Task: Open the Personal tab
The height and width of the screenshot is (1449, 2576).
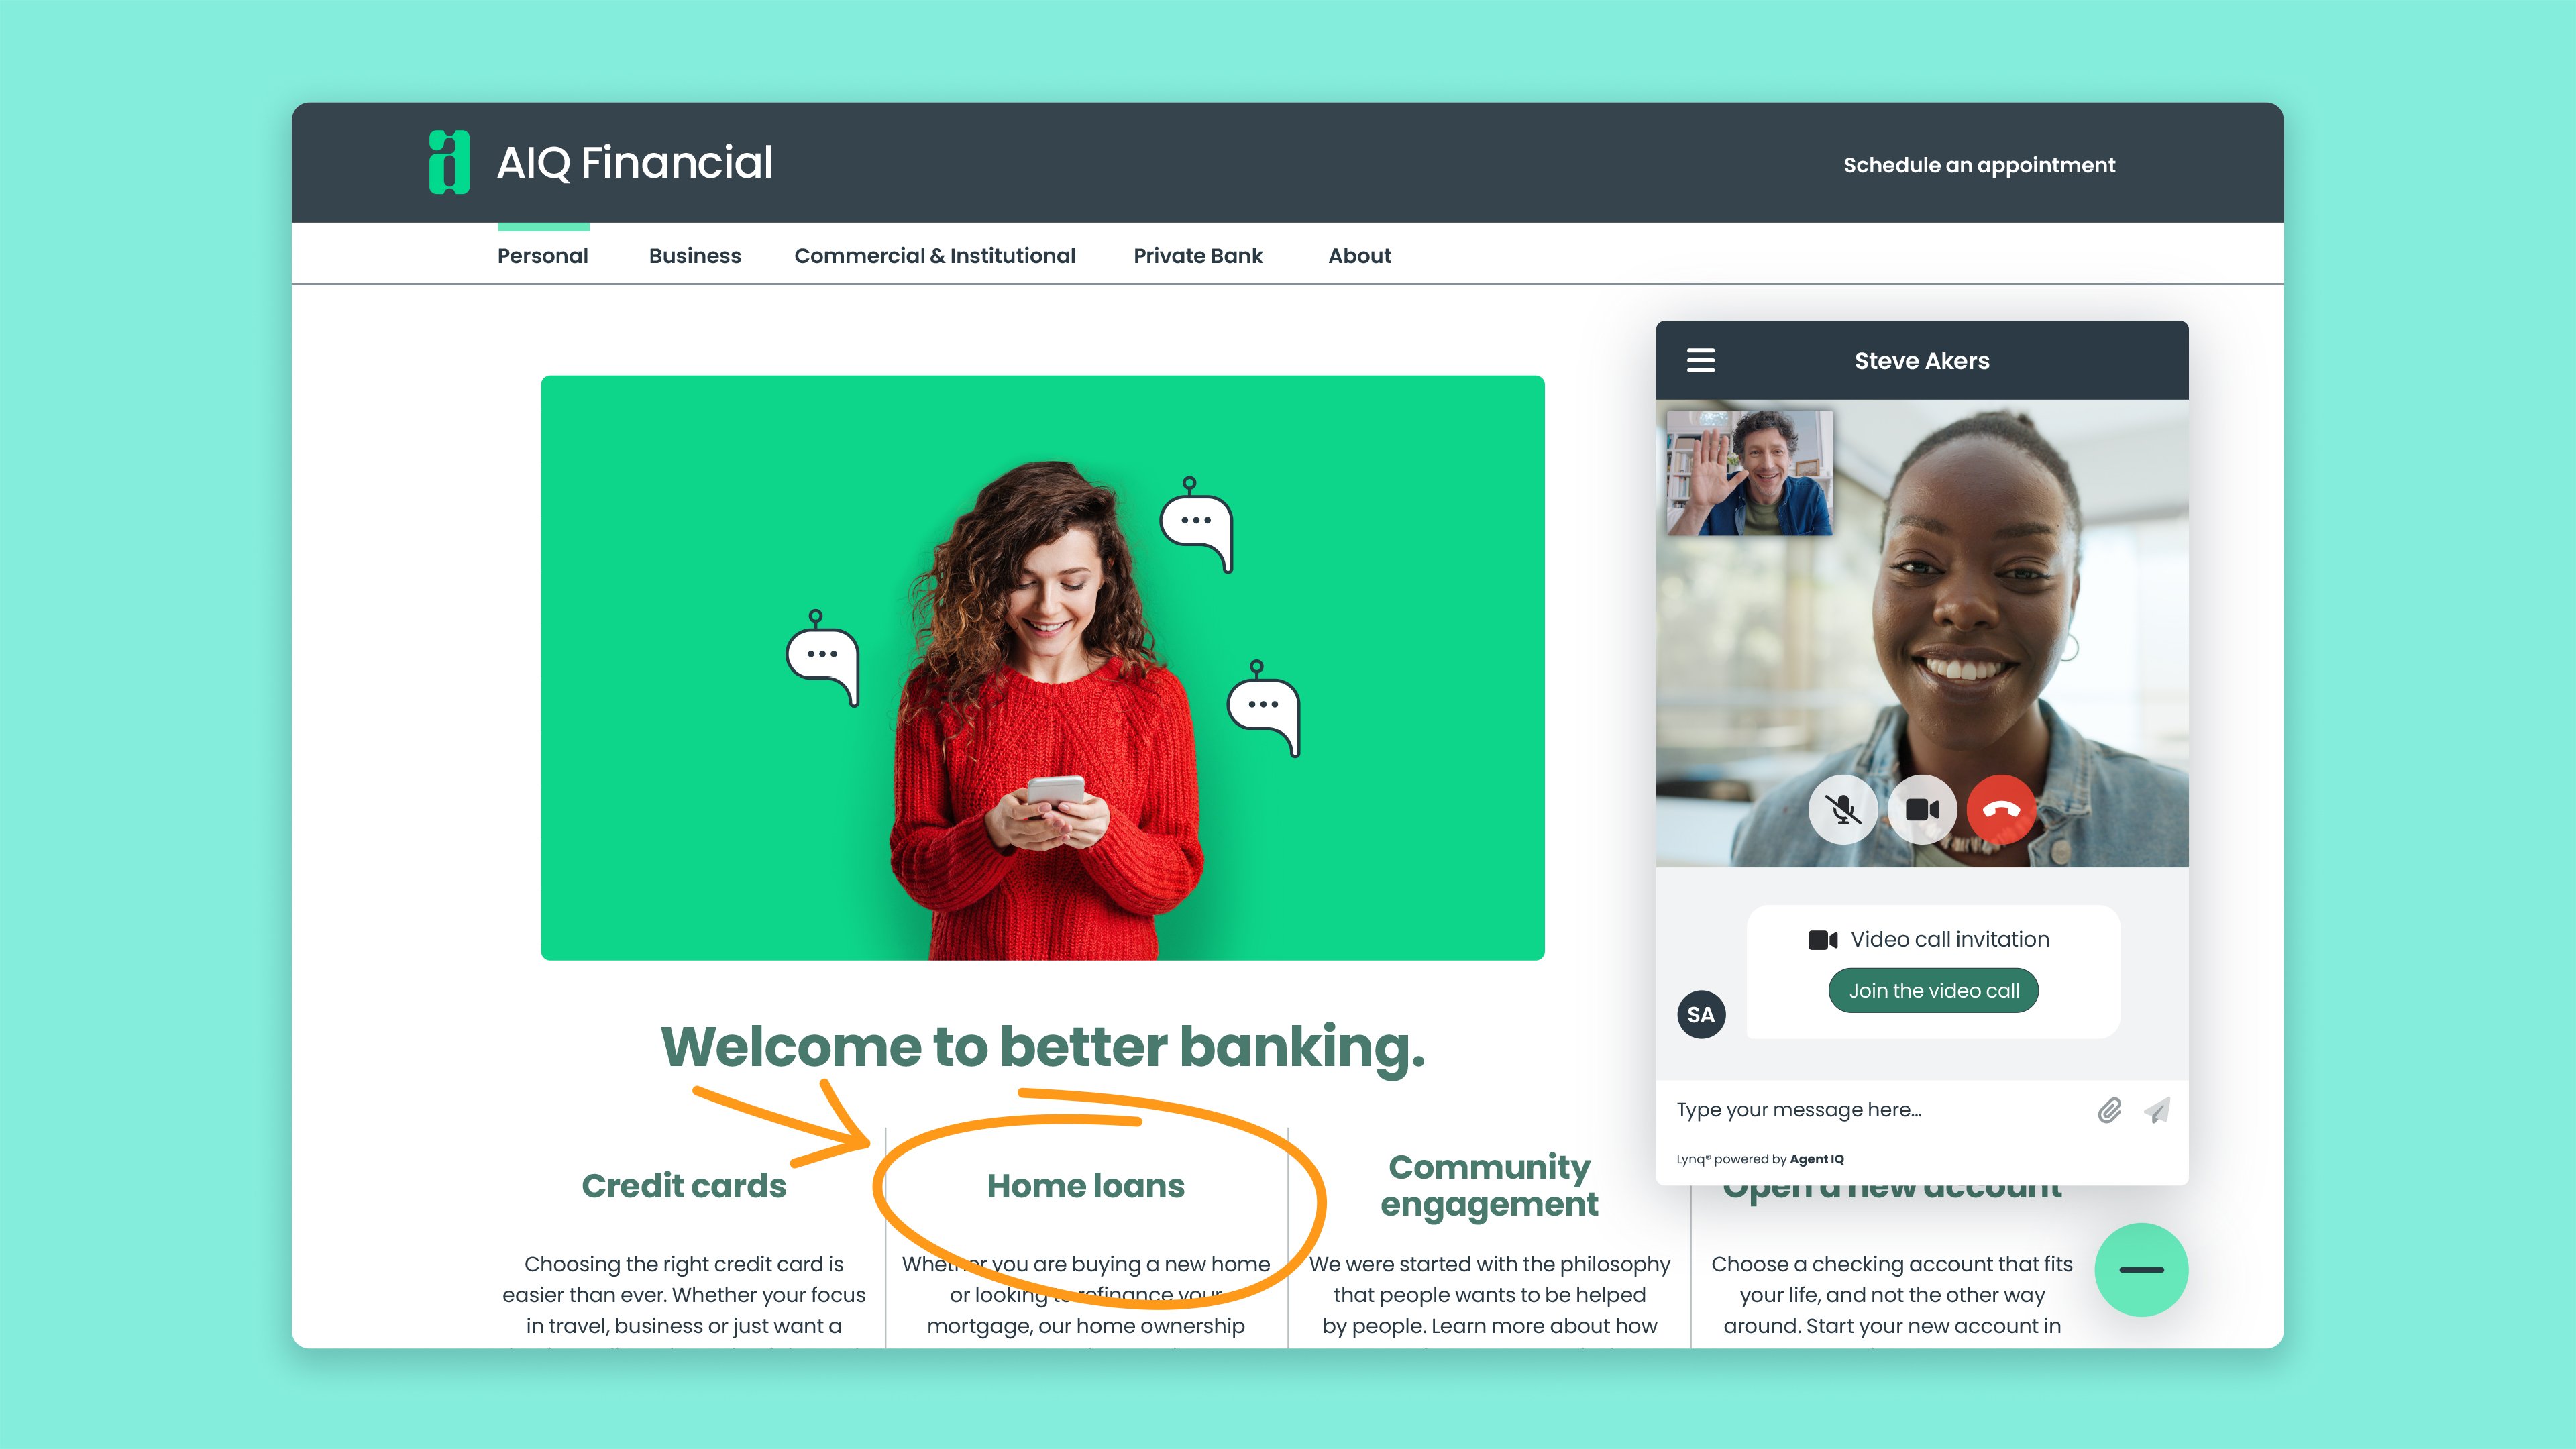Action: pos(543,256)
